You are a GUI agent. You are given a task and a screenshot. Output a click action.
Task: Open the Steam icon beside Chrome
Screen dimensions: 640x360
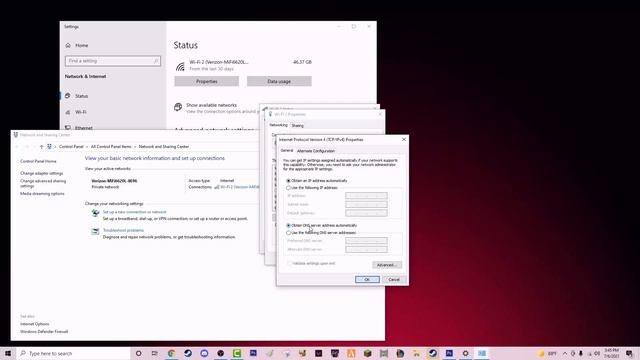[x=188, y=353]
